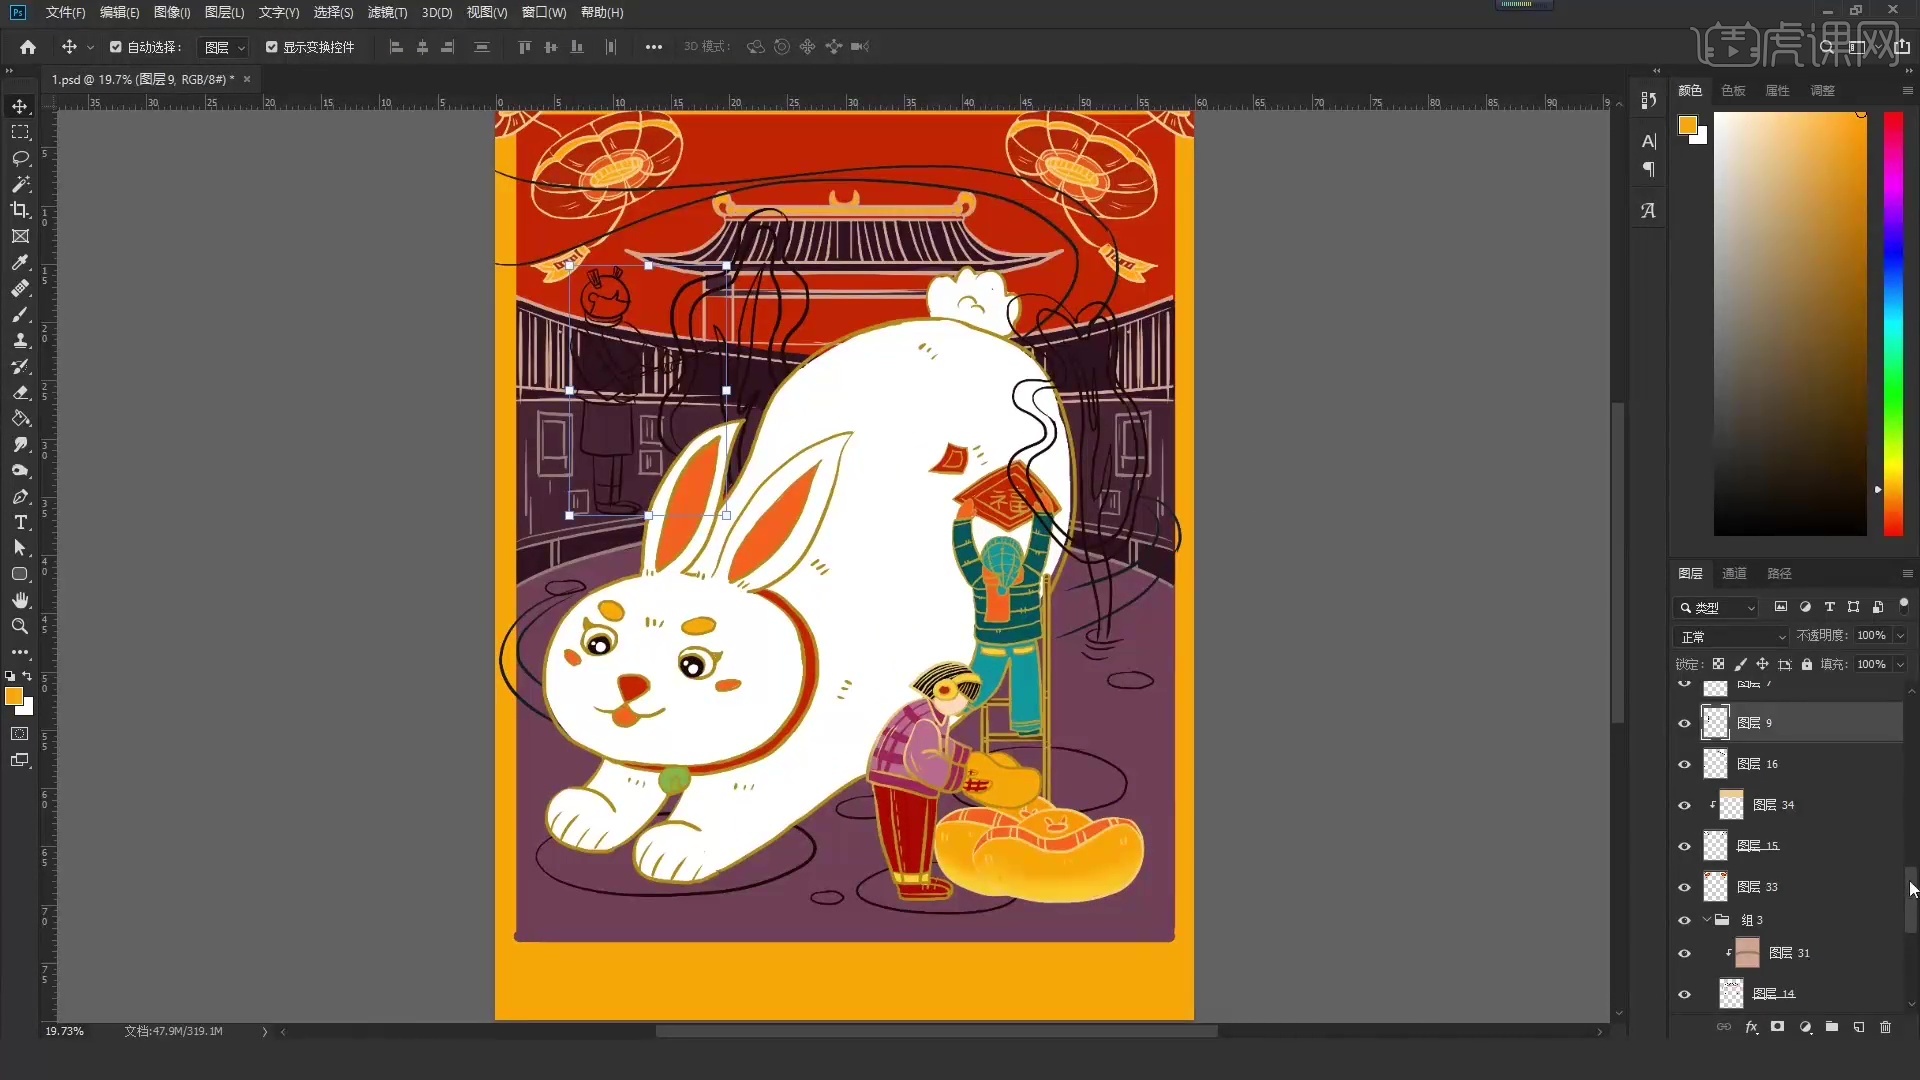
Task: Click the hue spectrum slider
Action: (x=1893, y=323)
